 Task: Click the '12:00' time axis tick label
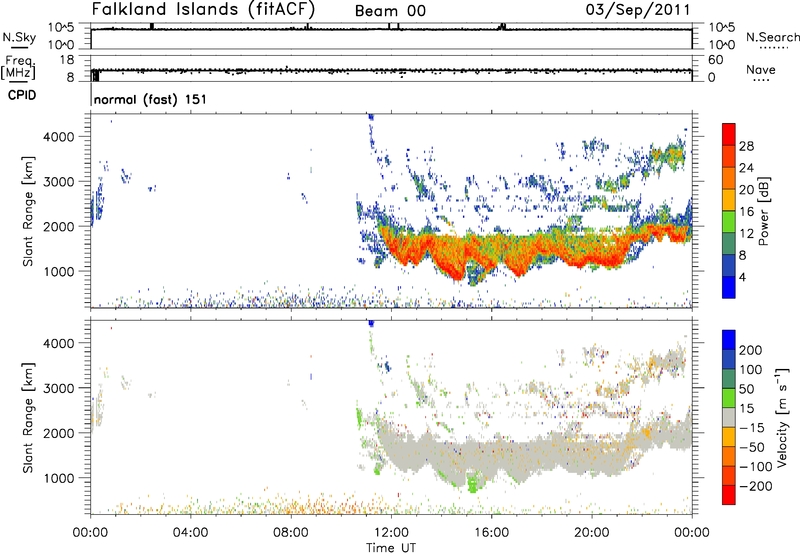click(x=391, y=533)
